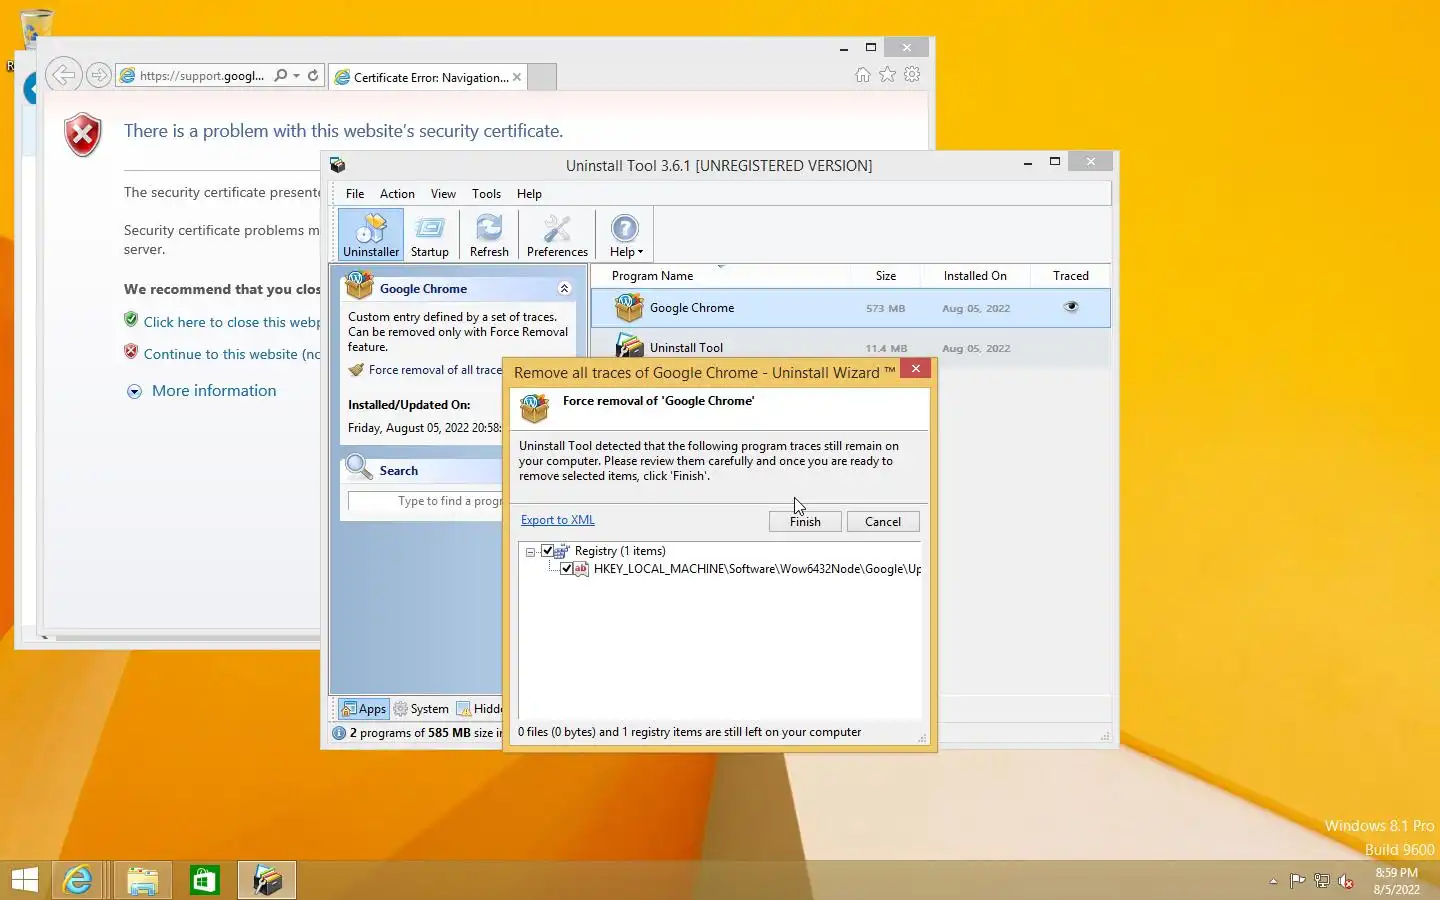Switch to the Hidden tab

(479, 709)
